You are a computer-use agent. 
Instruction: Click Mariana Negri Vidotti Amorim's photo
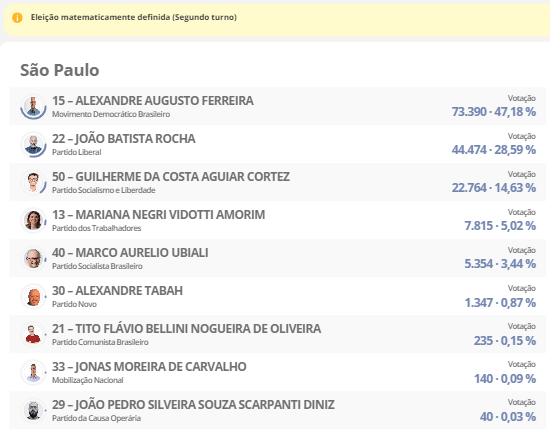pyautogui.click(x=33, y=220)
